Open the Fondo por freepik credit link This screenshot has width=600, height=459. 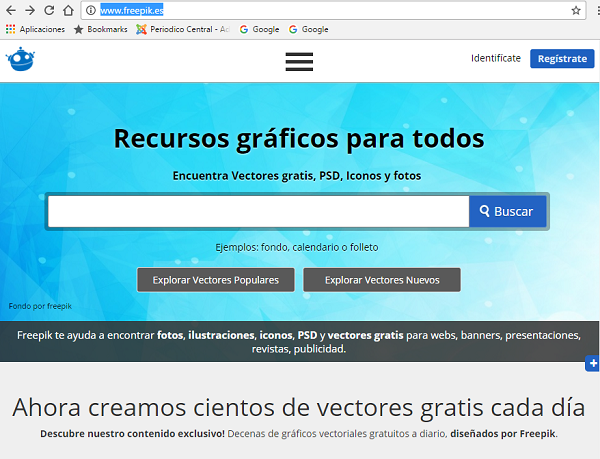40,306
